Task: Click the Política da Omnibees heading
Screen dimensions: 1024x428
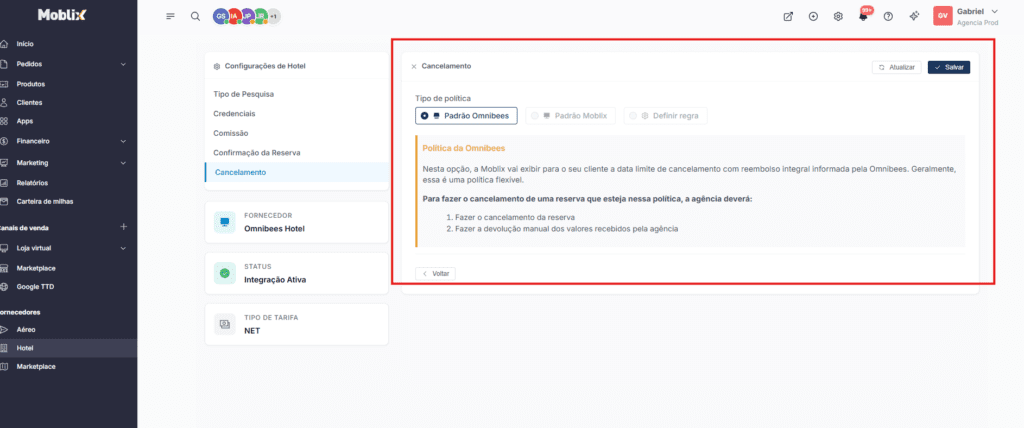Action: 464,148
